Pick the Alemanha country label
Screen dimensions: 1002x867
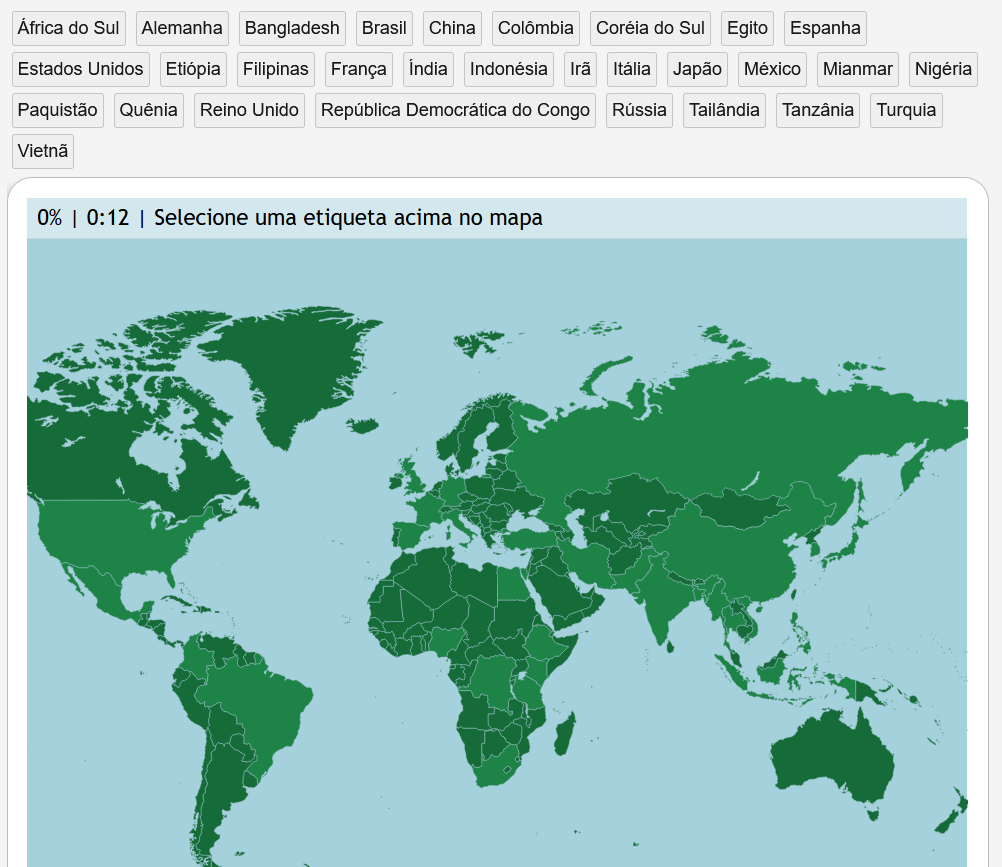182,28
